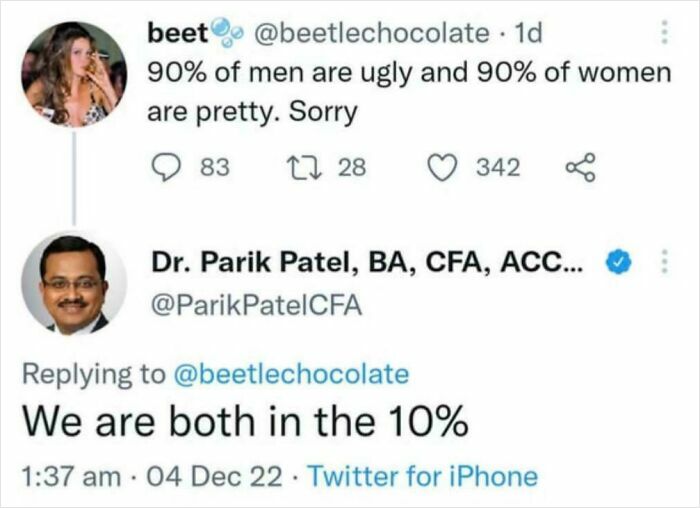
Task: Open the three-dot menu on Parik Patel's reply
Action: click(x=661, y=262)
